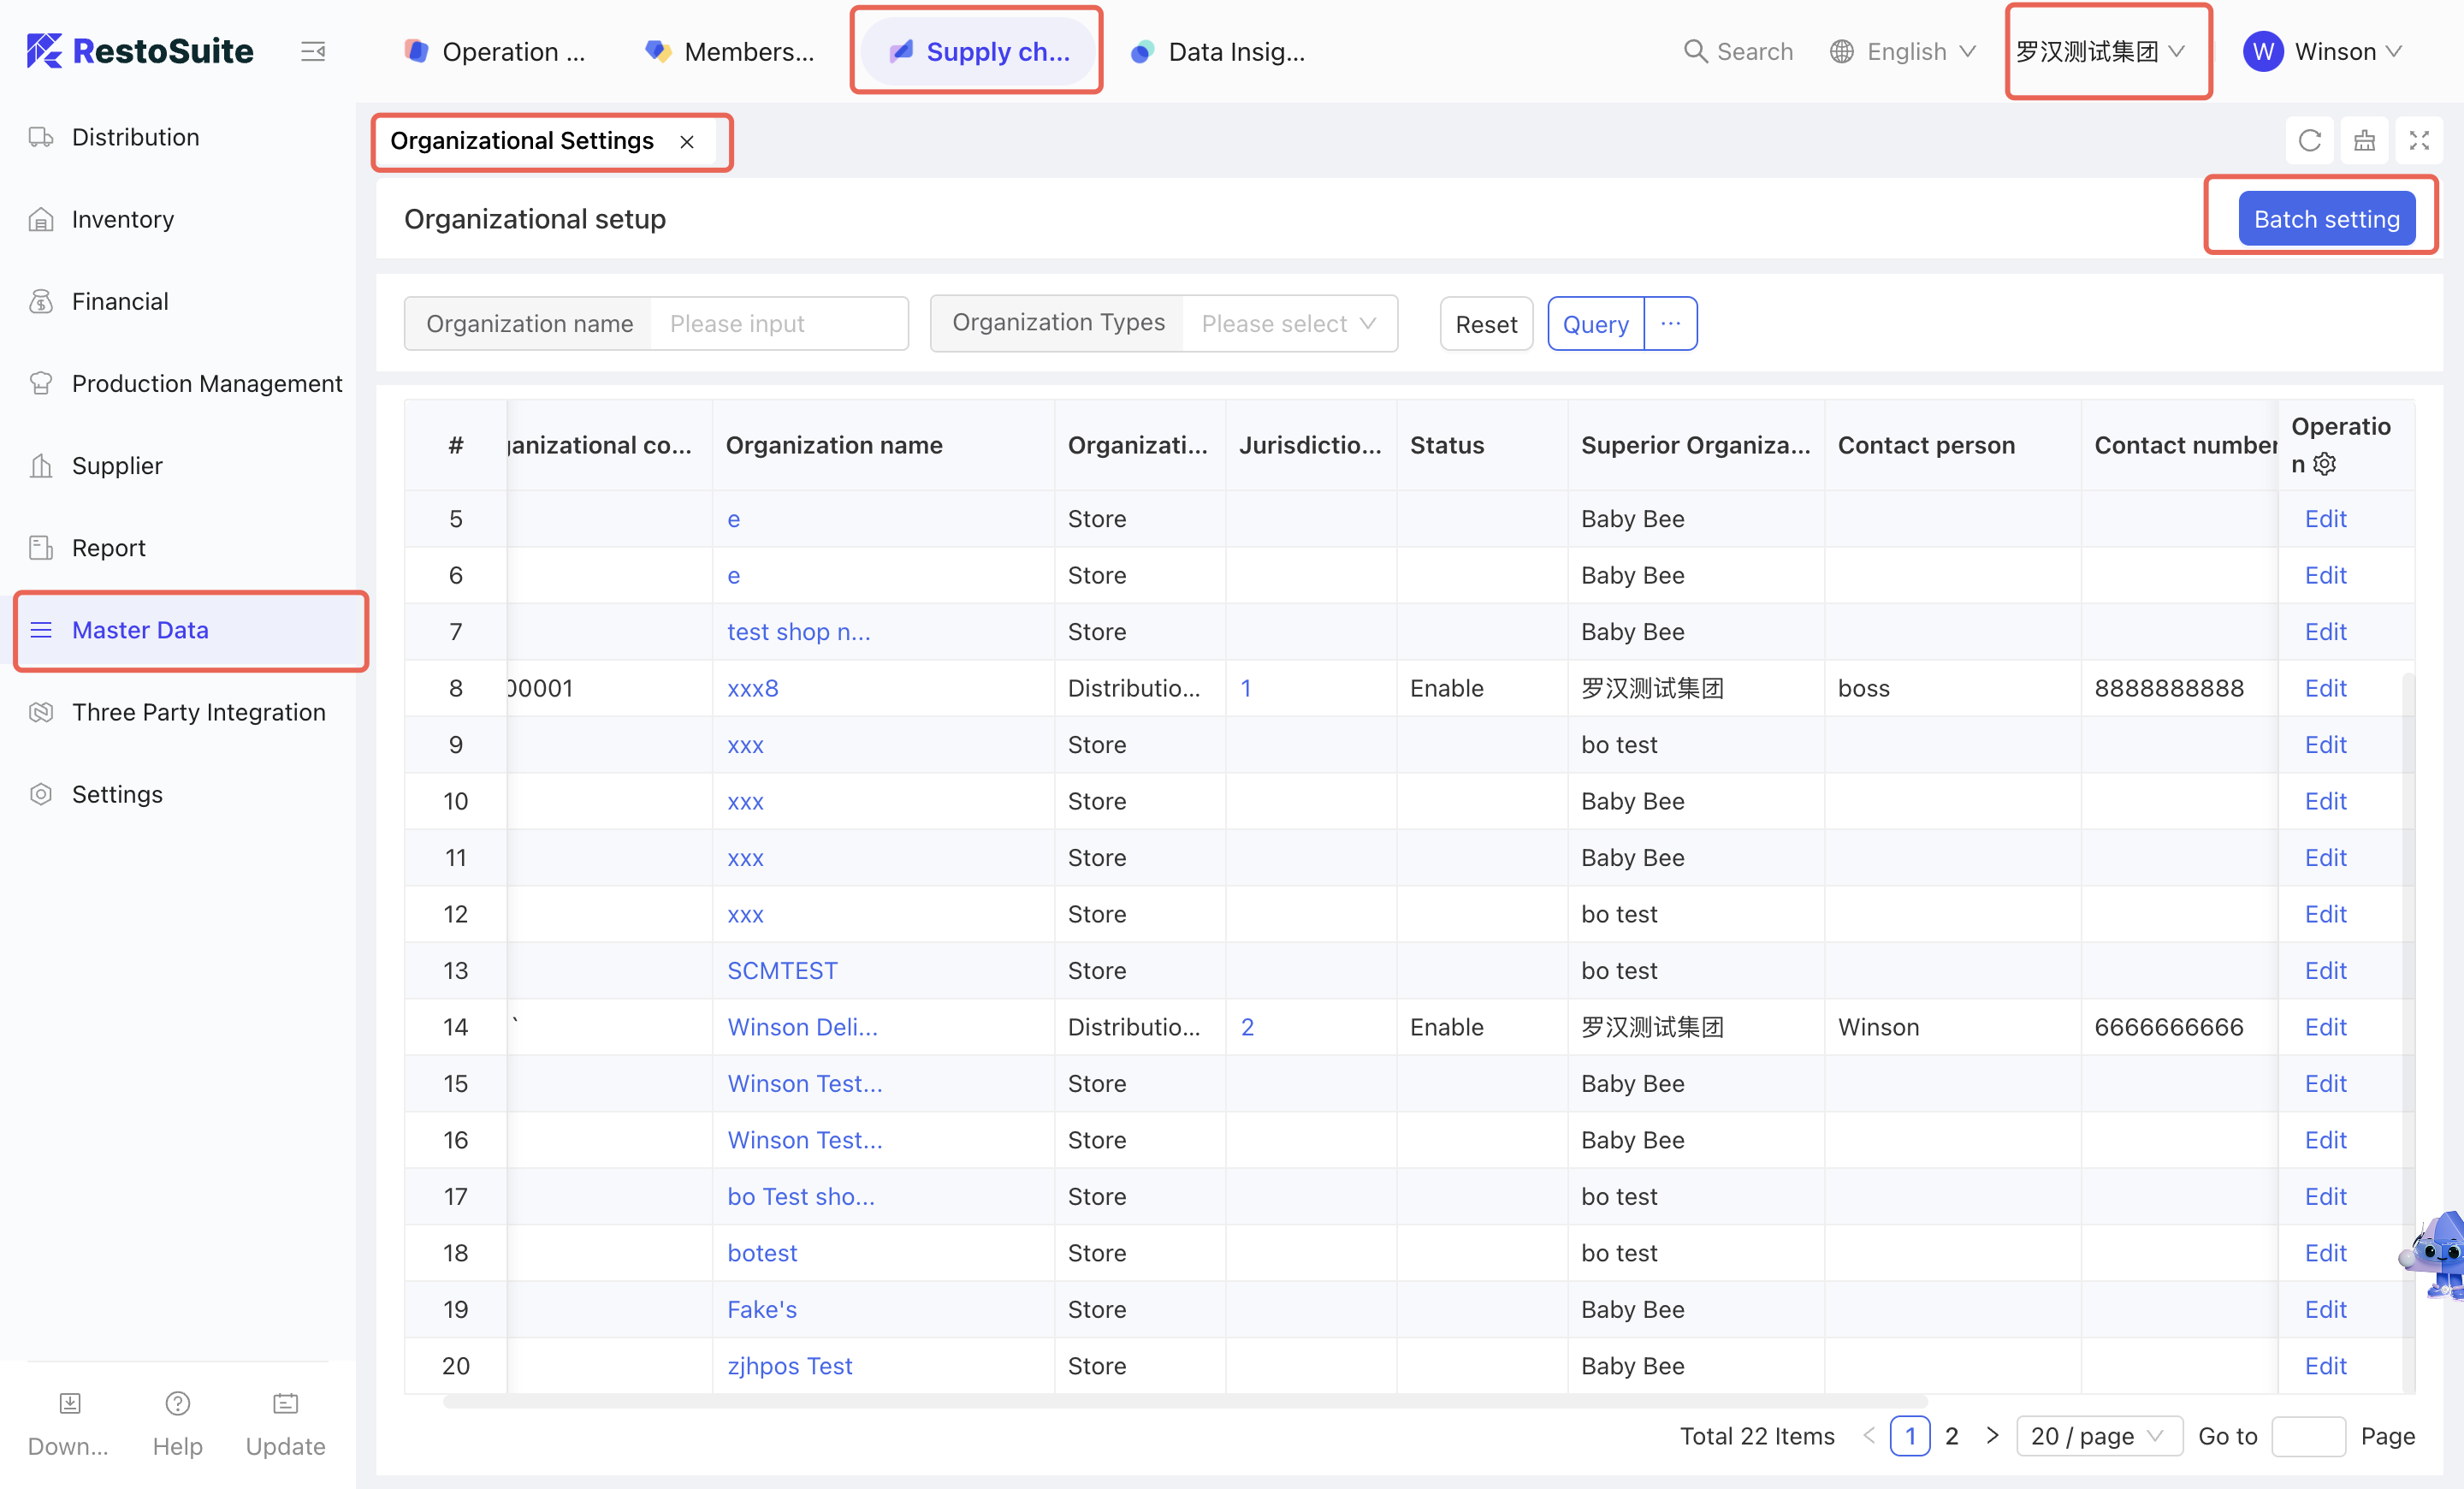Open the Organization Types dropdown
Image resolution: width=2464 pixels, height=1489 pixels.
point(1288,323)
